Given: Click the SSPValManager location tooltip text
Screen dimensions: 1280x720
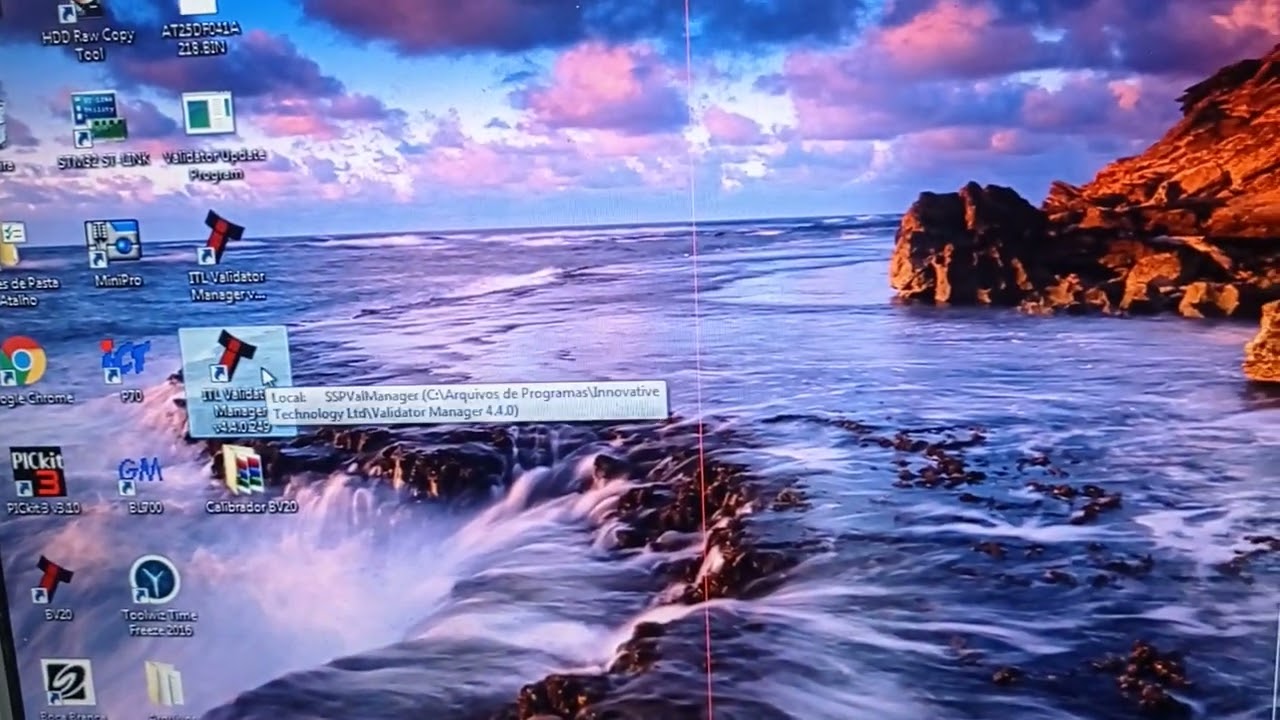Looking at the screenshot, I should point(466,403).
